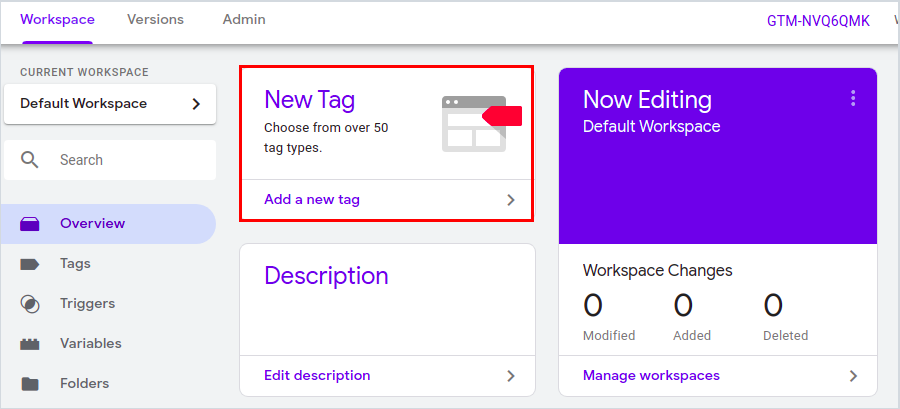This screenshot has height=409, width=900.
Task: Open the Admin tab
Action: coord(244,20)
